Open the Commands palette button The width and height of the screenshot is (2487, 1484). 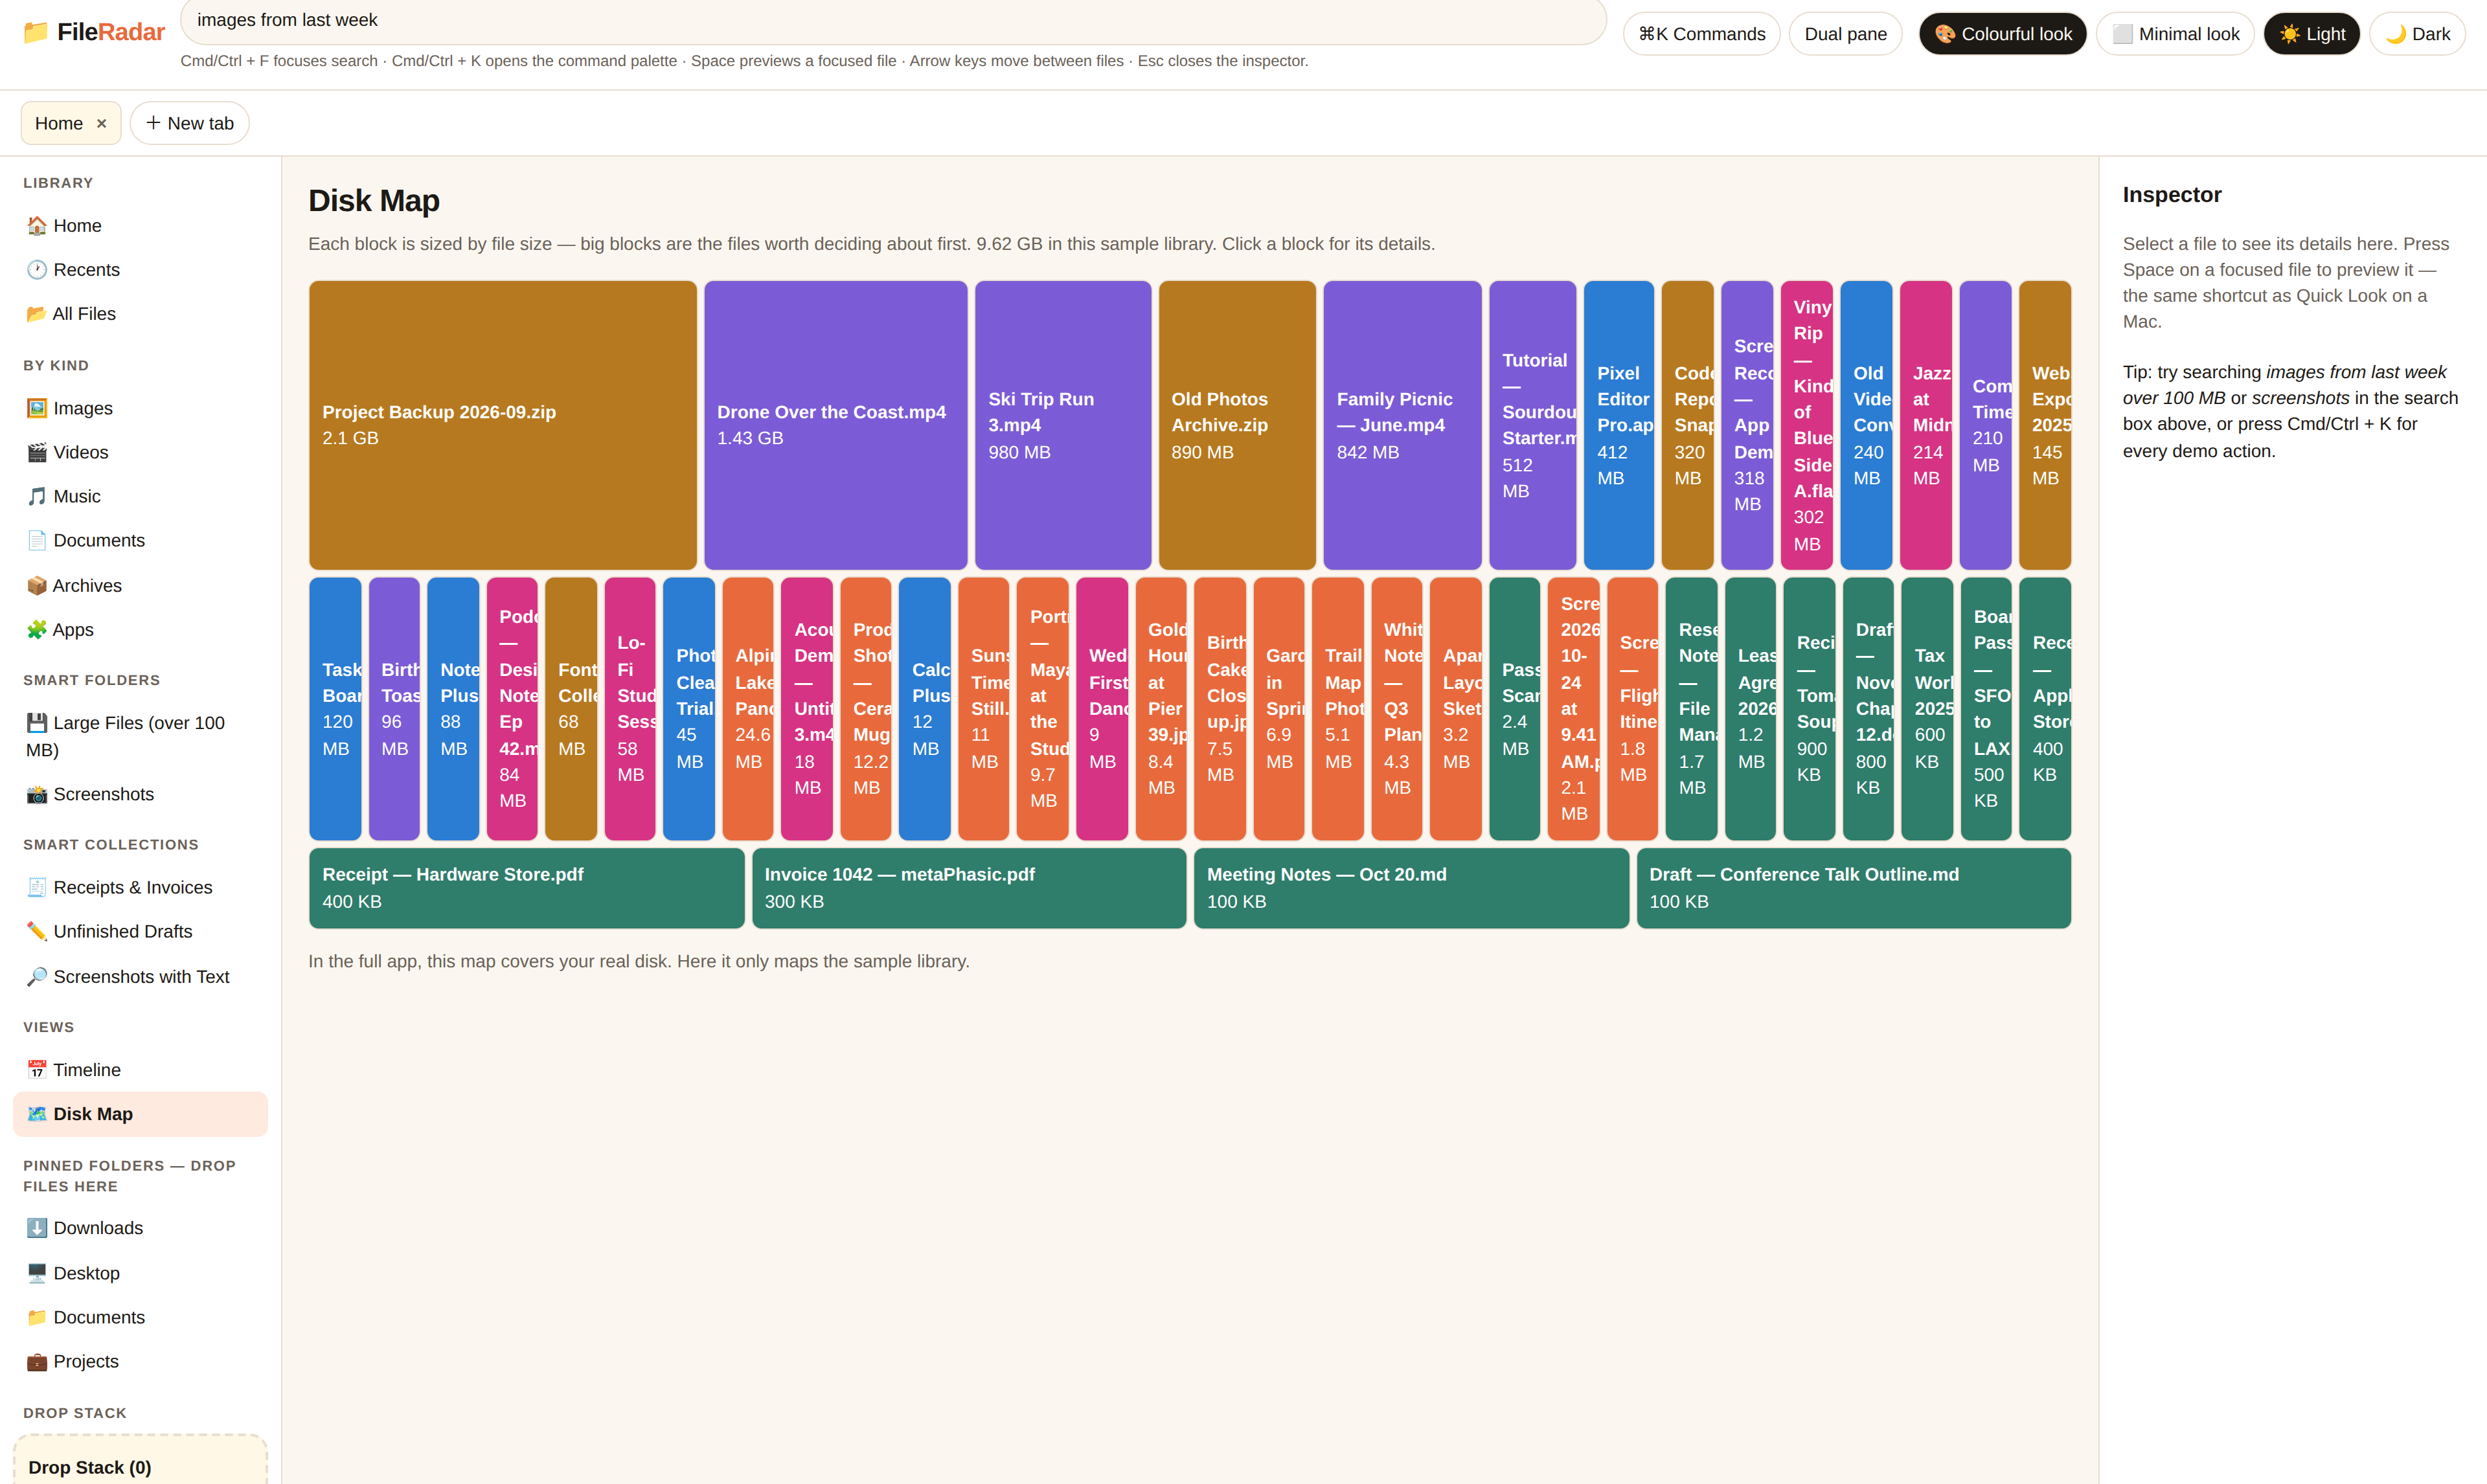click(1701, 34)
